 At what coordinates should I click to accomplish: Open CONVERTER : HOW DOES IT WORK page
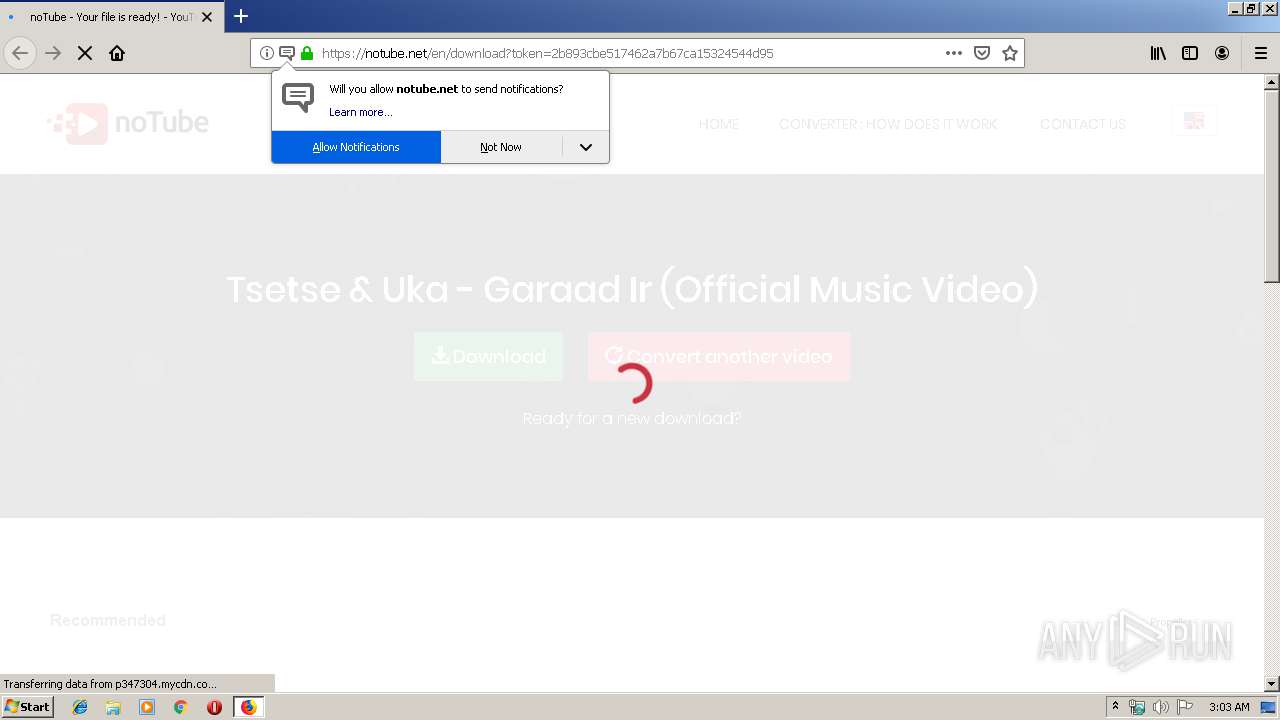[x=888, y=124]
